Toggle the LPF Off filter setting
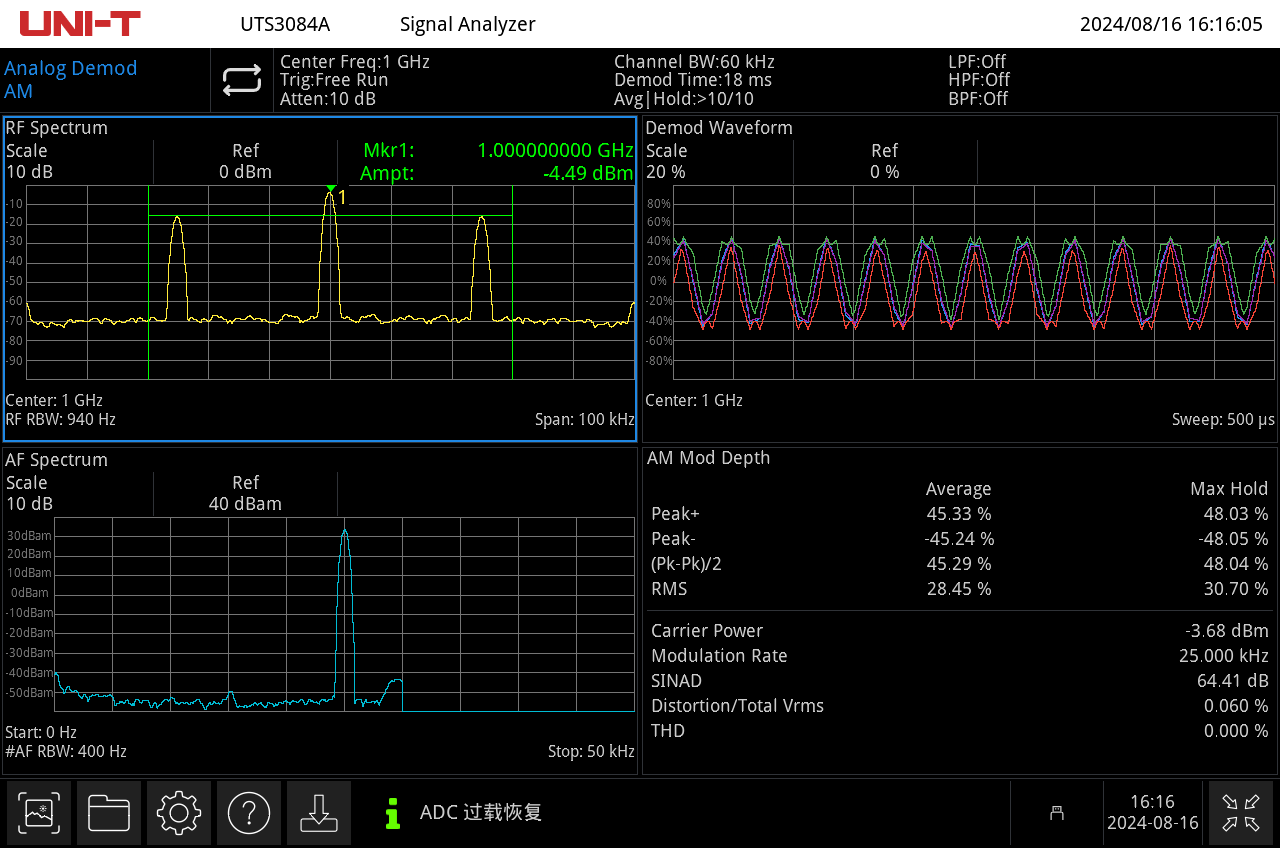1280x848 pixels. click(x=977, y=62)
